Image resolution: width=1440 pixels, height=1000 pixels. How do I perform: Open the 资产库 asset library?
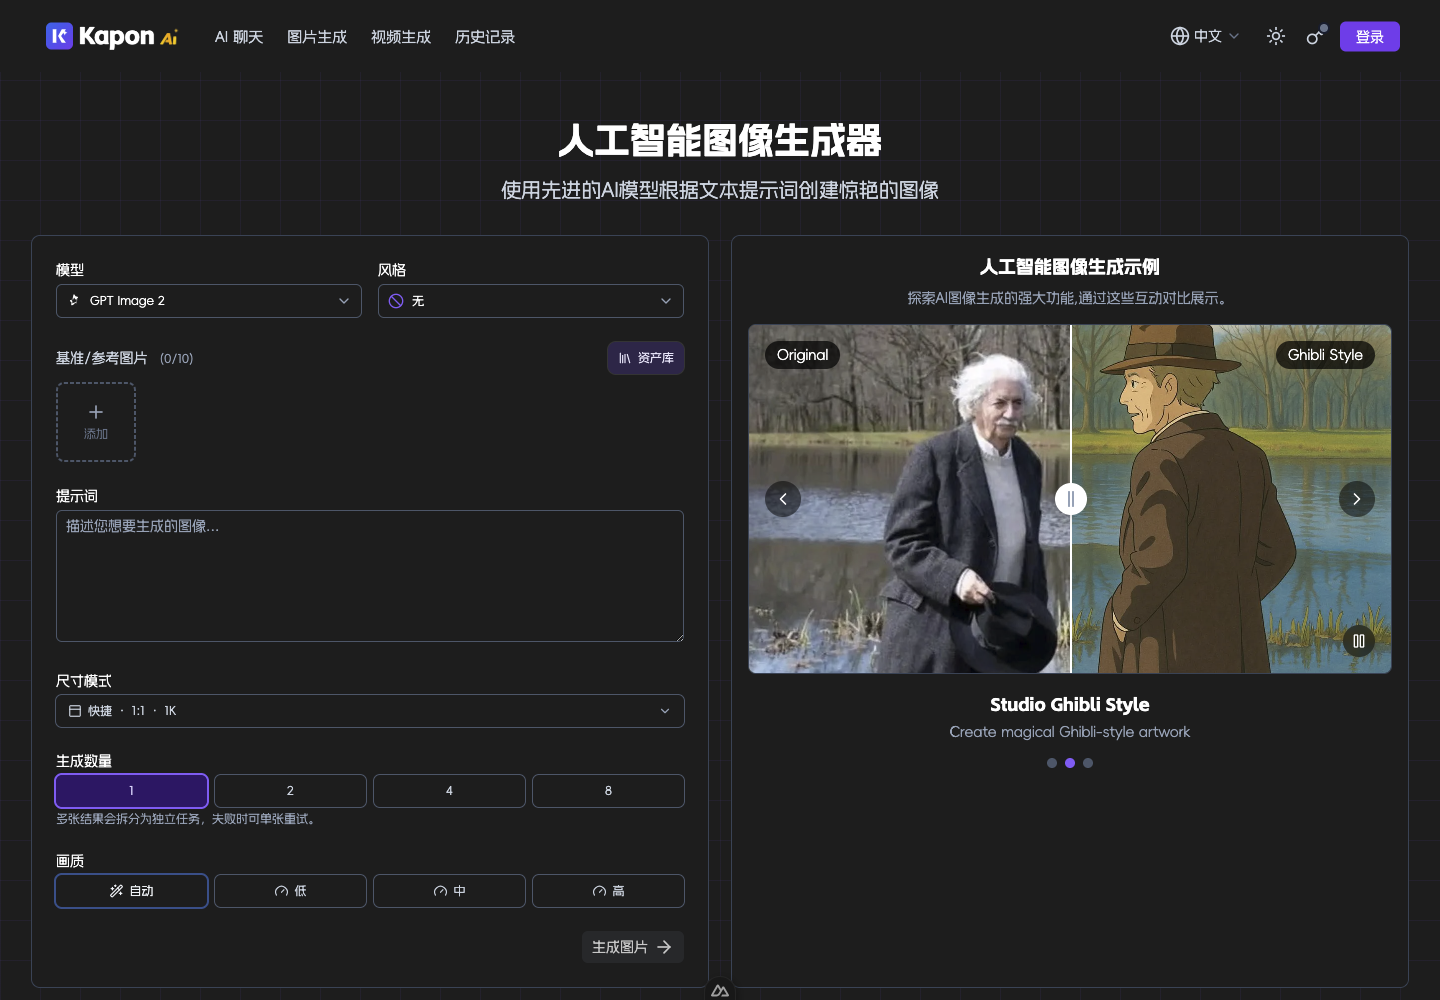tap(646, 358)
